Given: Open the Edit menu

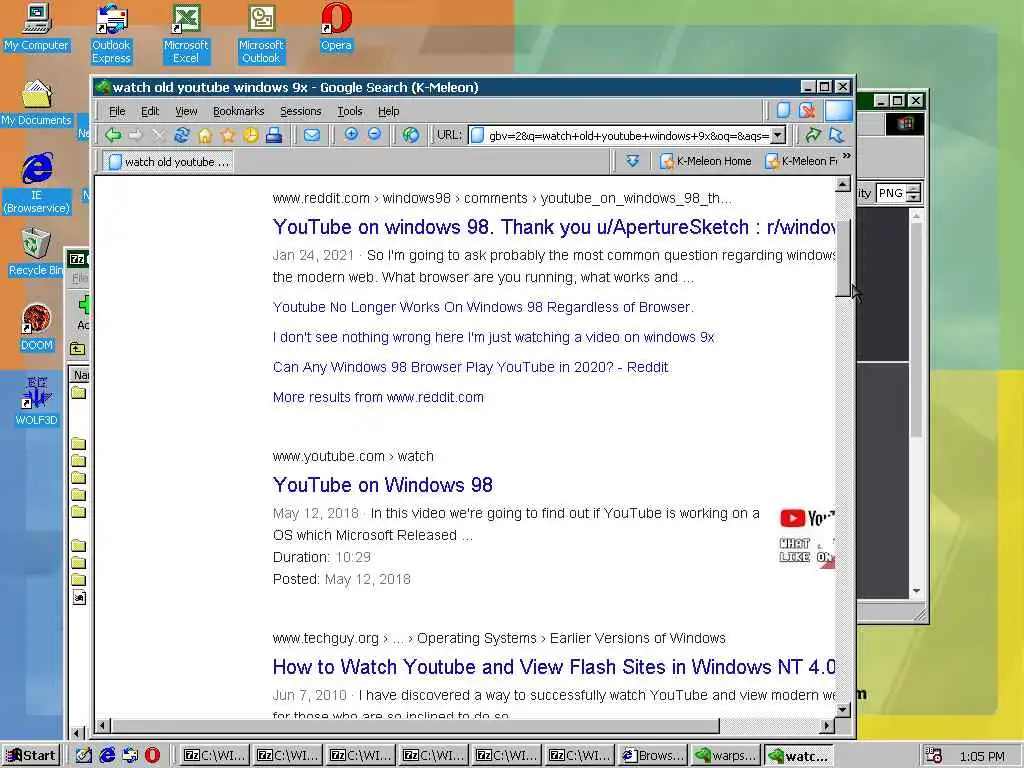Looking at the screenshot, I should pos(150,111).
